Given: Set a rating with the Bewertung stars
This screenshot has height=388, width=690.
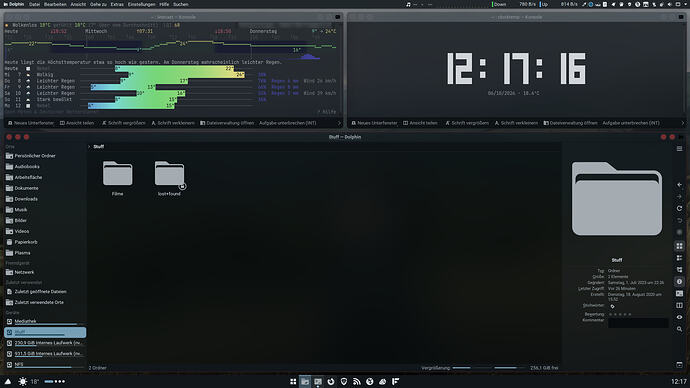Looking at the screenshot, I should point(620,314).
